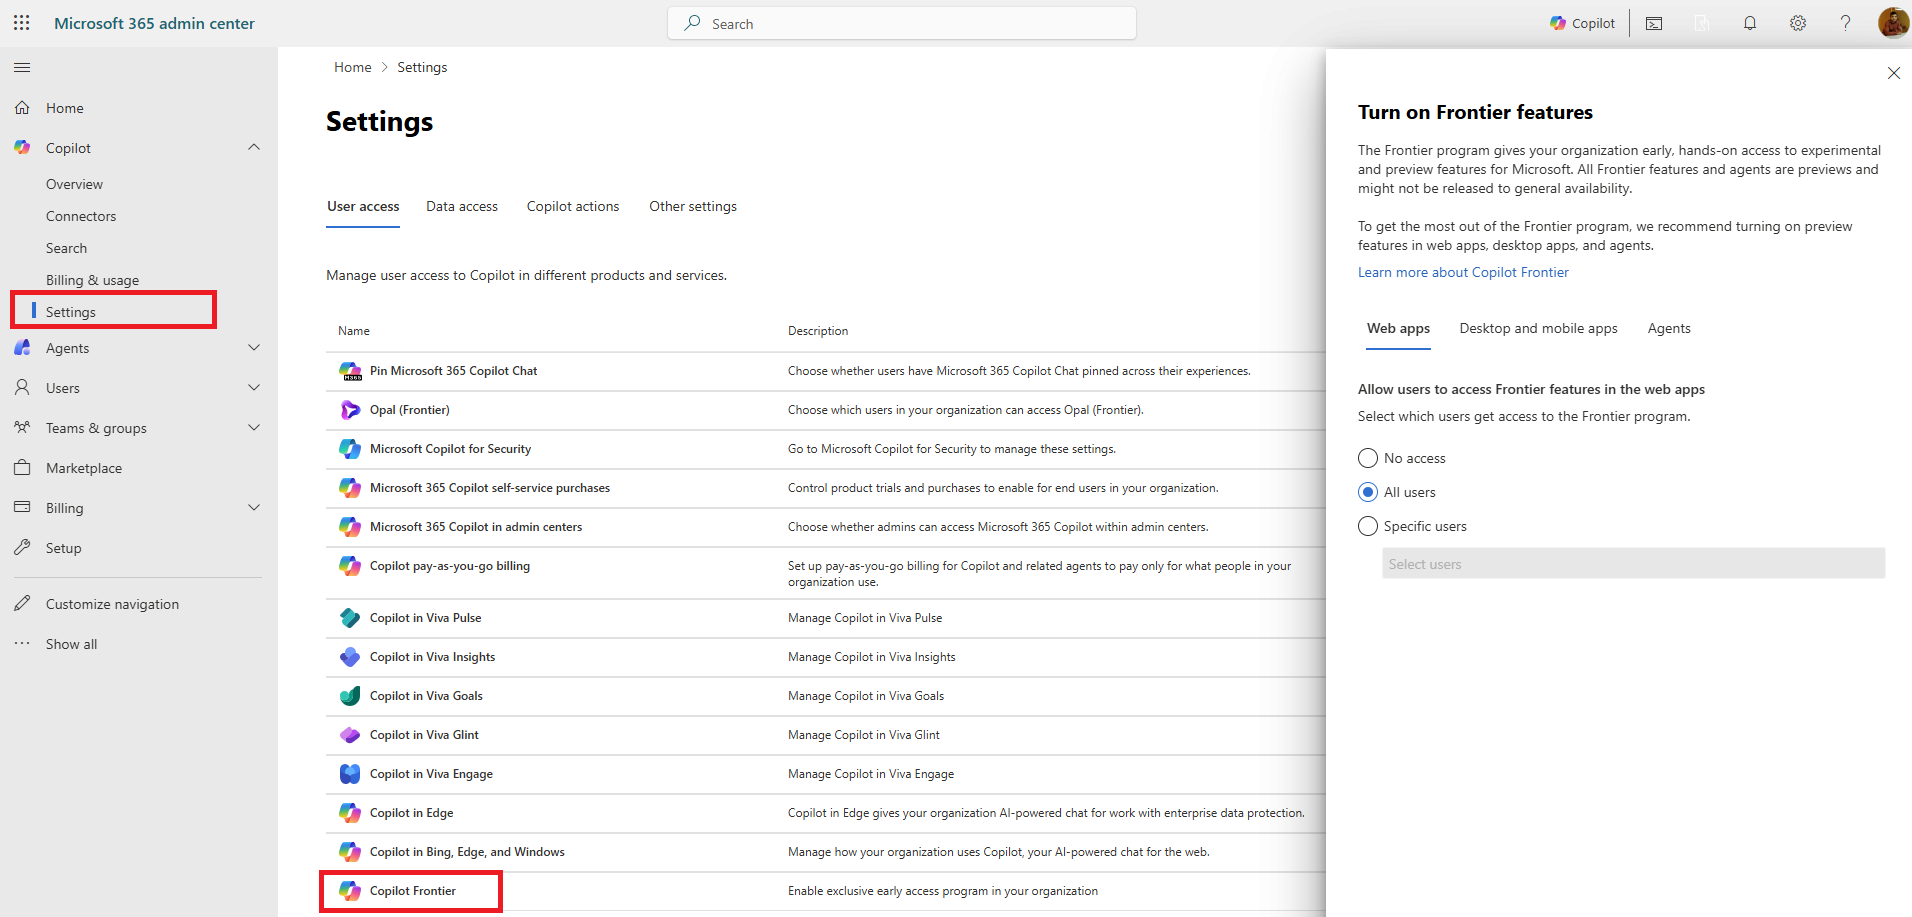
Task: Click the Copilot button in top bar
Action: [1582, 23]
